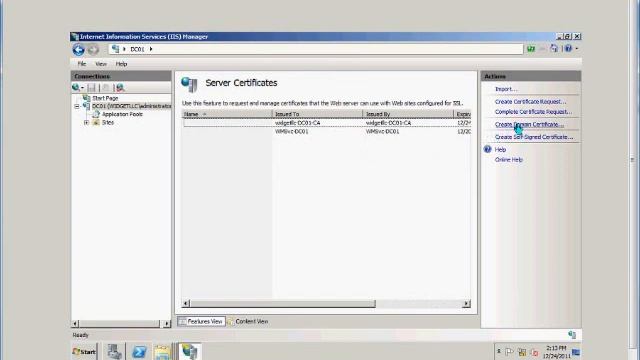Click arrow after DC01 in address bar
This screenshot has width=640, height=360.
point(151,49)
